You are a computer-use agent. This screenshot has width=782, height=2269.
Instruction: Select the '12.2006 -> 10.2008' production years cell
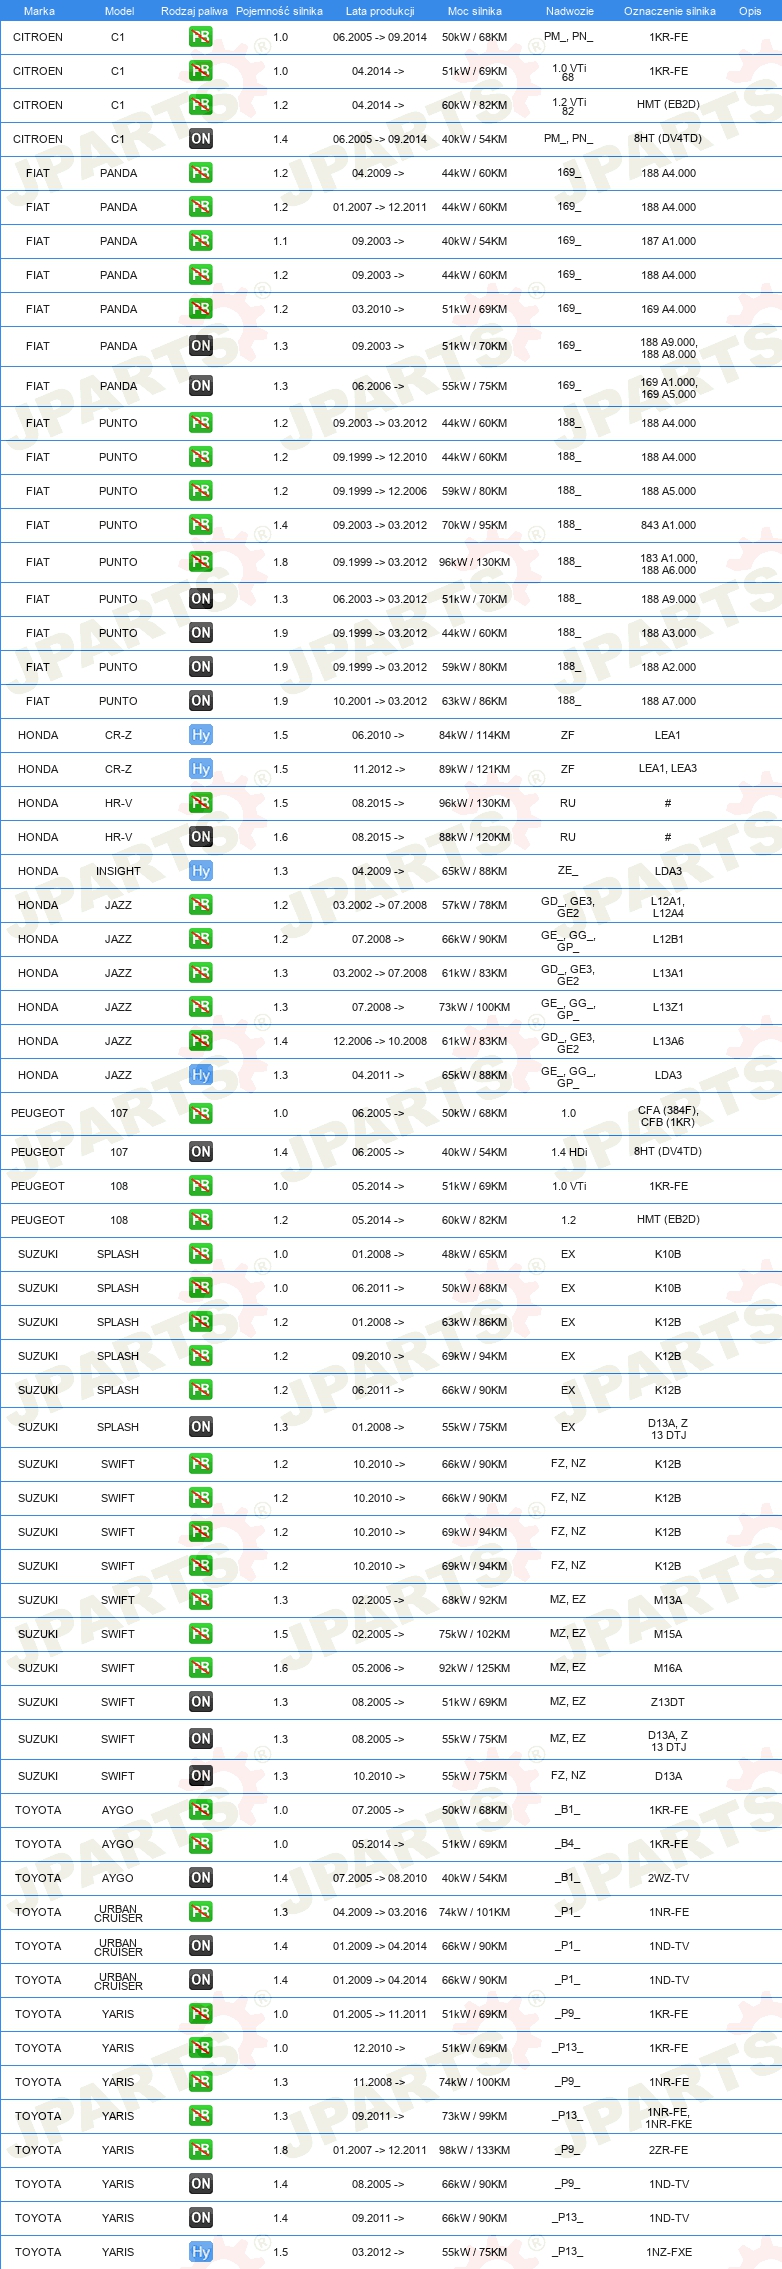click(x=380, y=1041)
